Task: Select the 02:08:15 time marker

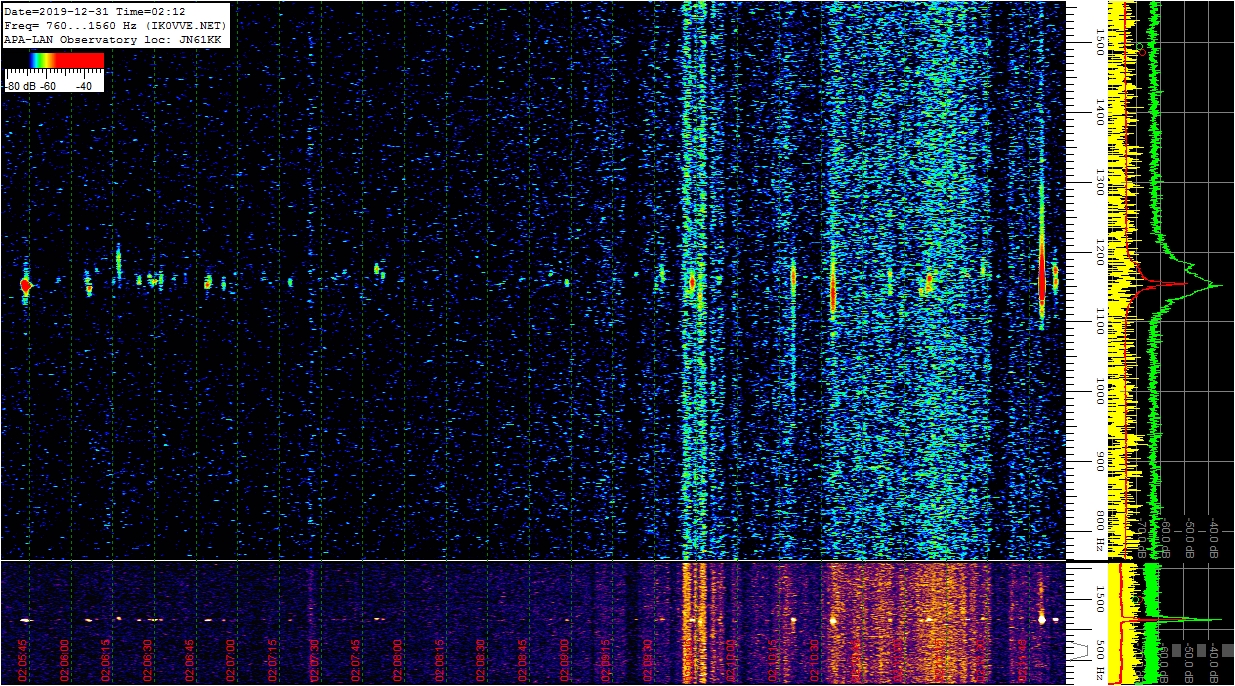Action: point(439,659)
